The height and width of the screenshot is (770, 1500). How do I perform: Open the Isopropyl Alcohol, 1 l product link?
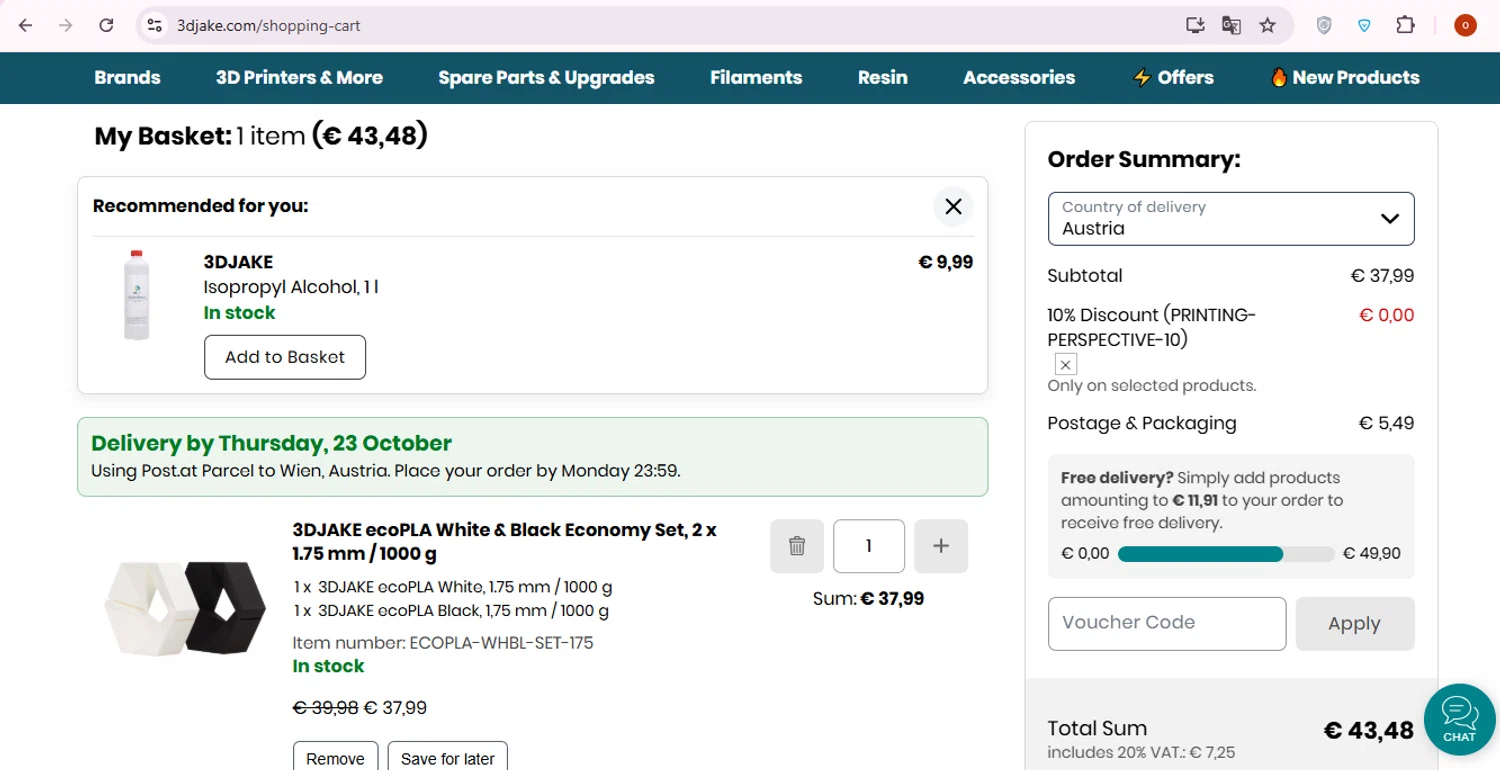tap(291, 287)
